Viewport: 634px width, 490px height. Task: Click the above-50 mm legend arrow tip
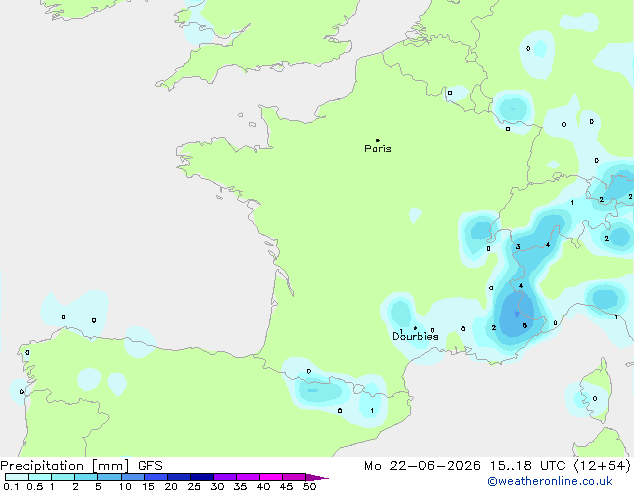[x=317, y=477]
